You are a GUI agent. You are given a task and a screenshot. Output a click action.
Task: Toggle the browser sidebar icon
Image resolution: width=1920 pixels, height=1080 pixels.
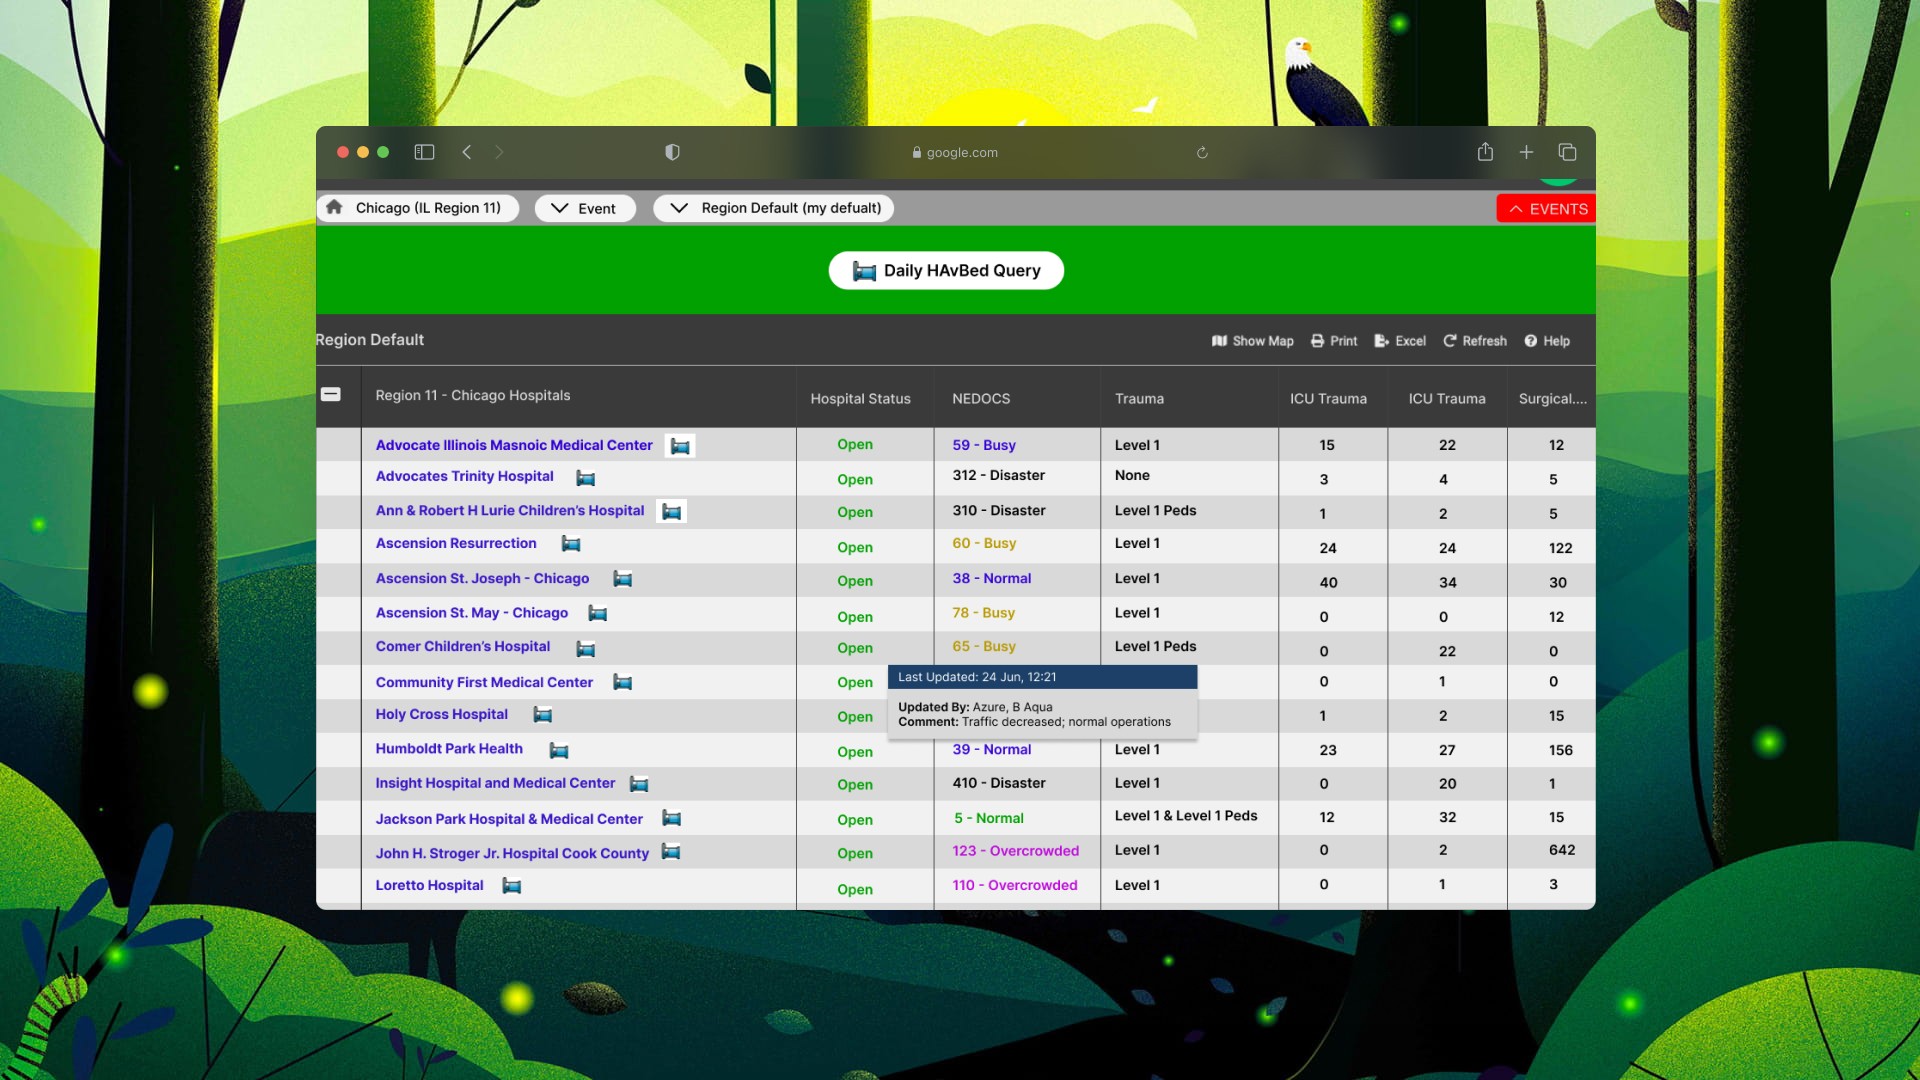pyautogui.click(x=424, y=152)
